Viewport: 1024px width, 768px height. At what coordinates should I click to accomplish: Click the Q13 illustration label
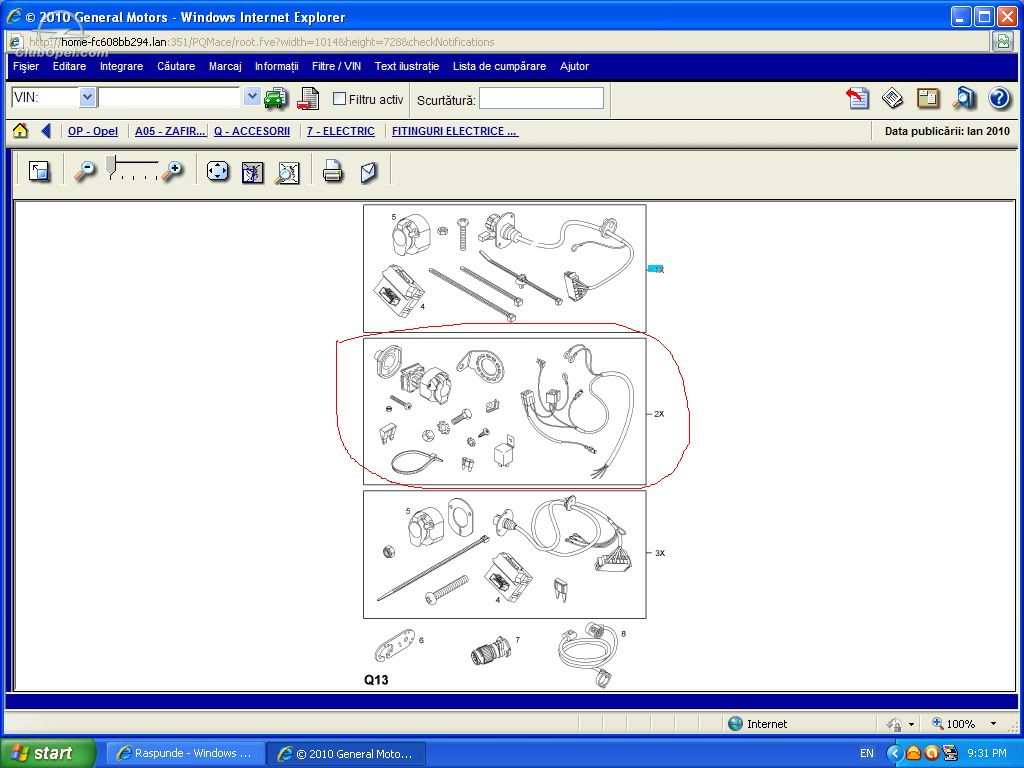click(x=376, y=680)
